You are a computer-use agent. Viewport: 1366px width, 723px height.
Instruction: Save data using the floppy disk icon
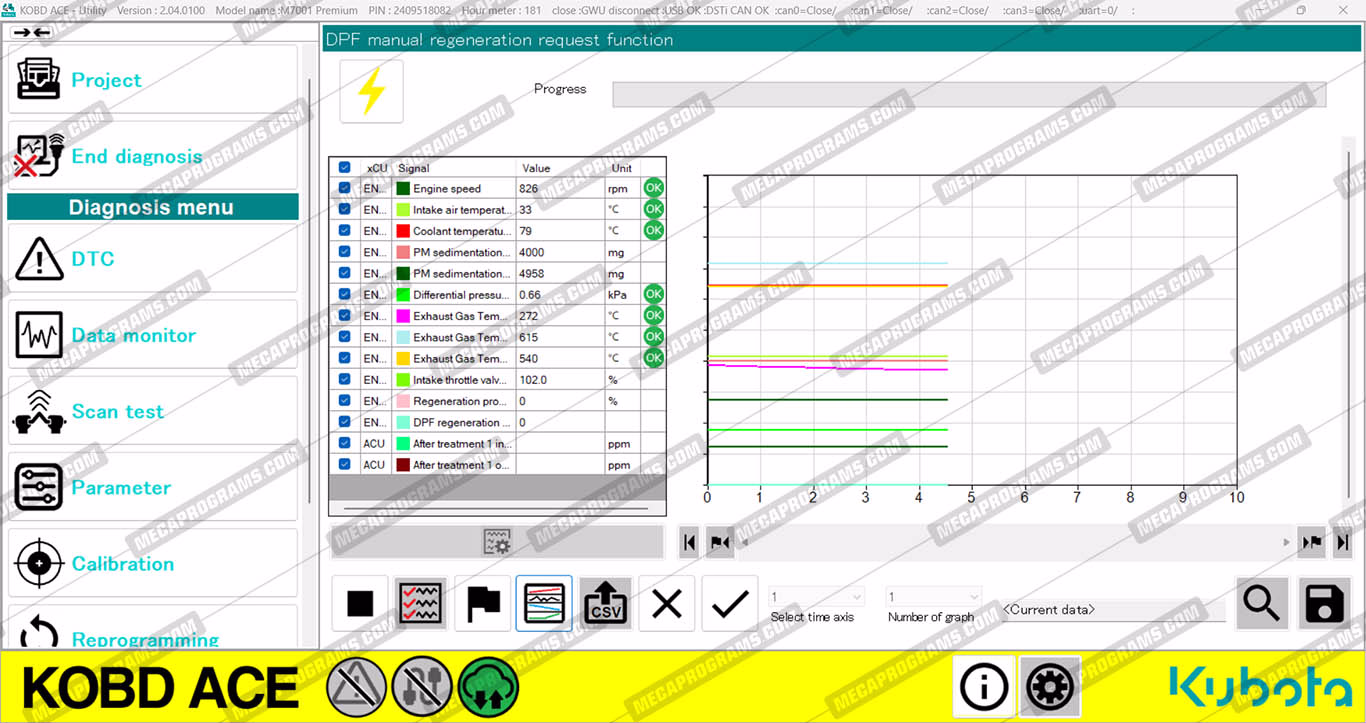(1324, 603)
